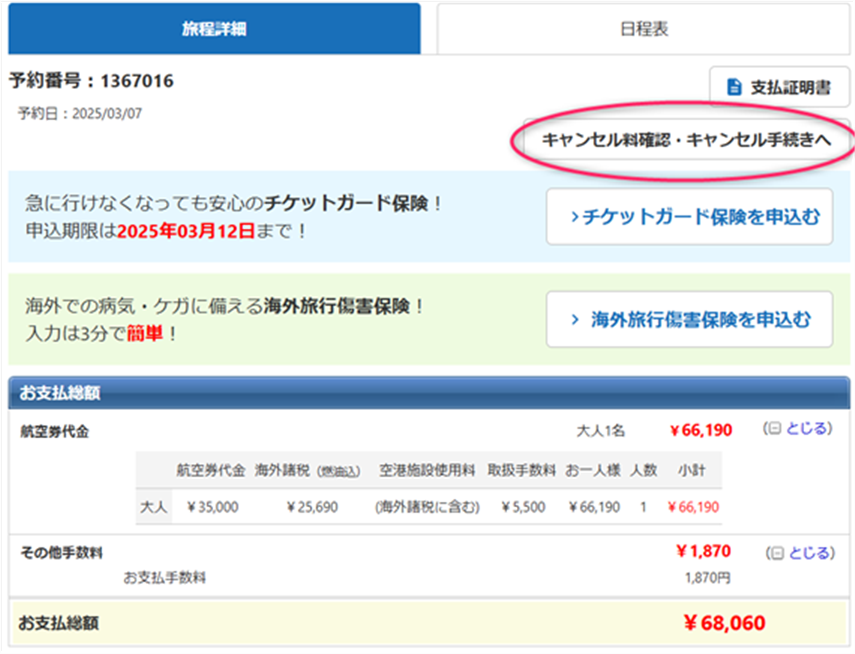Click the 大人1名 passenger count
This screenshot has height=654, width=855.
(x=600, y=431)
